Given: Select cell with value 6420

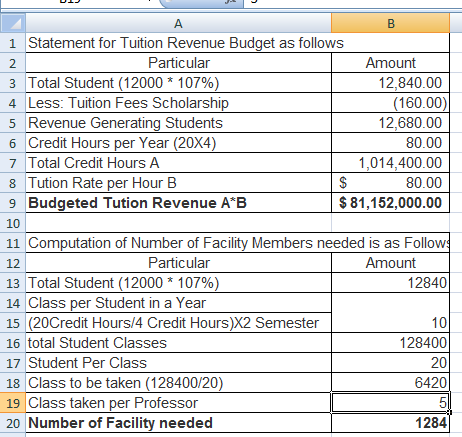Looking at the screenshot, I should (390, 383).
